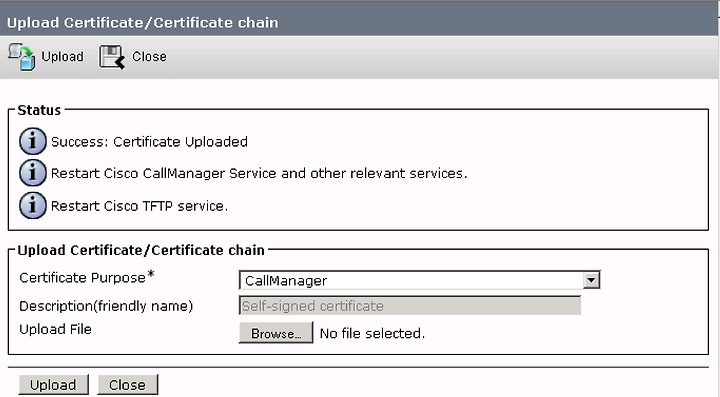The width and height of the screenshot is (720, 397).
Task: Click the 'Status' section heading
Action: point(39,110)
